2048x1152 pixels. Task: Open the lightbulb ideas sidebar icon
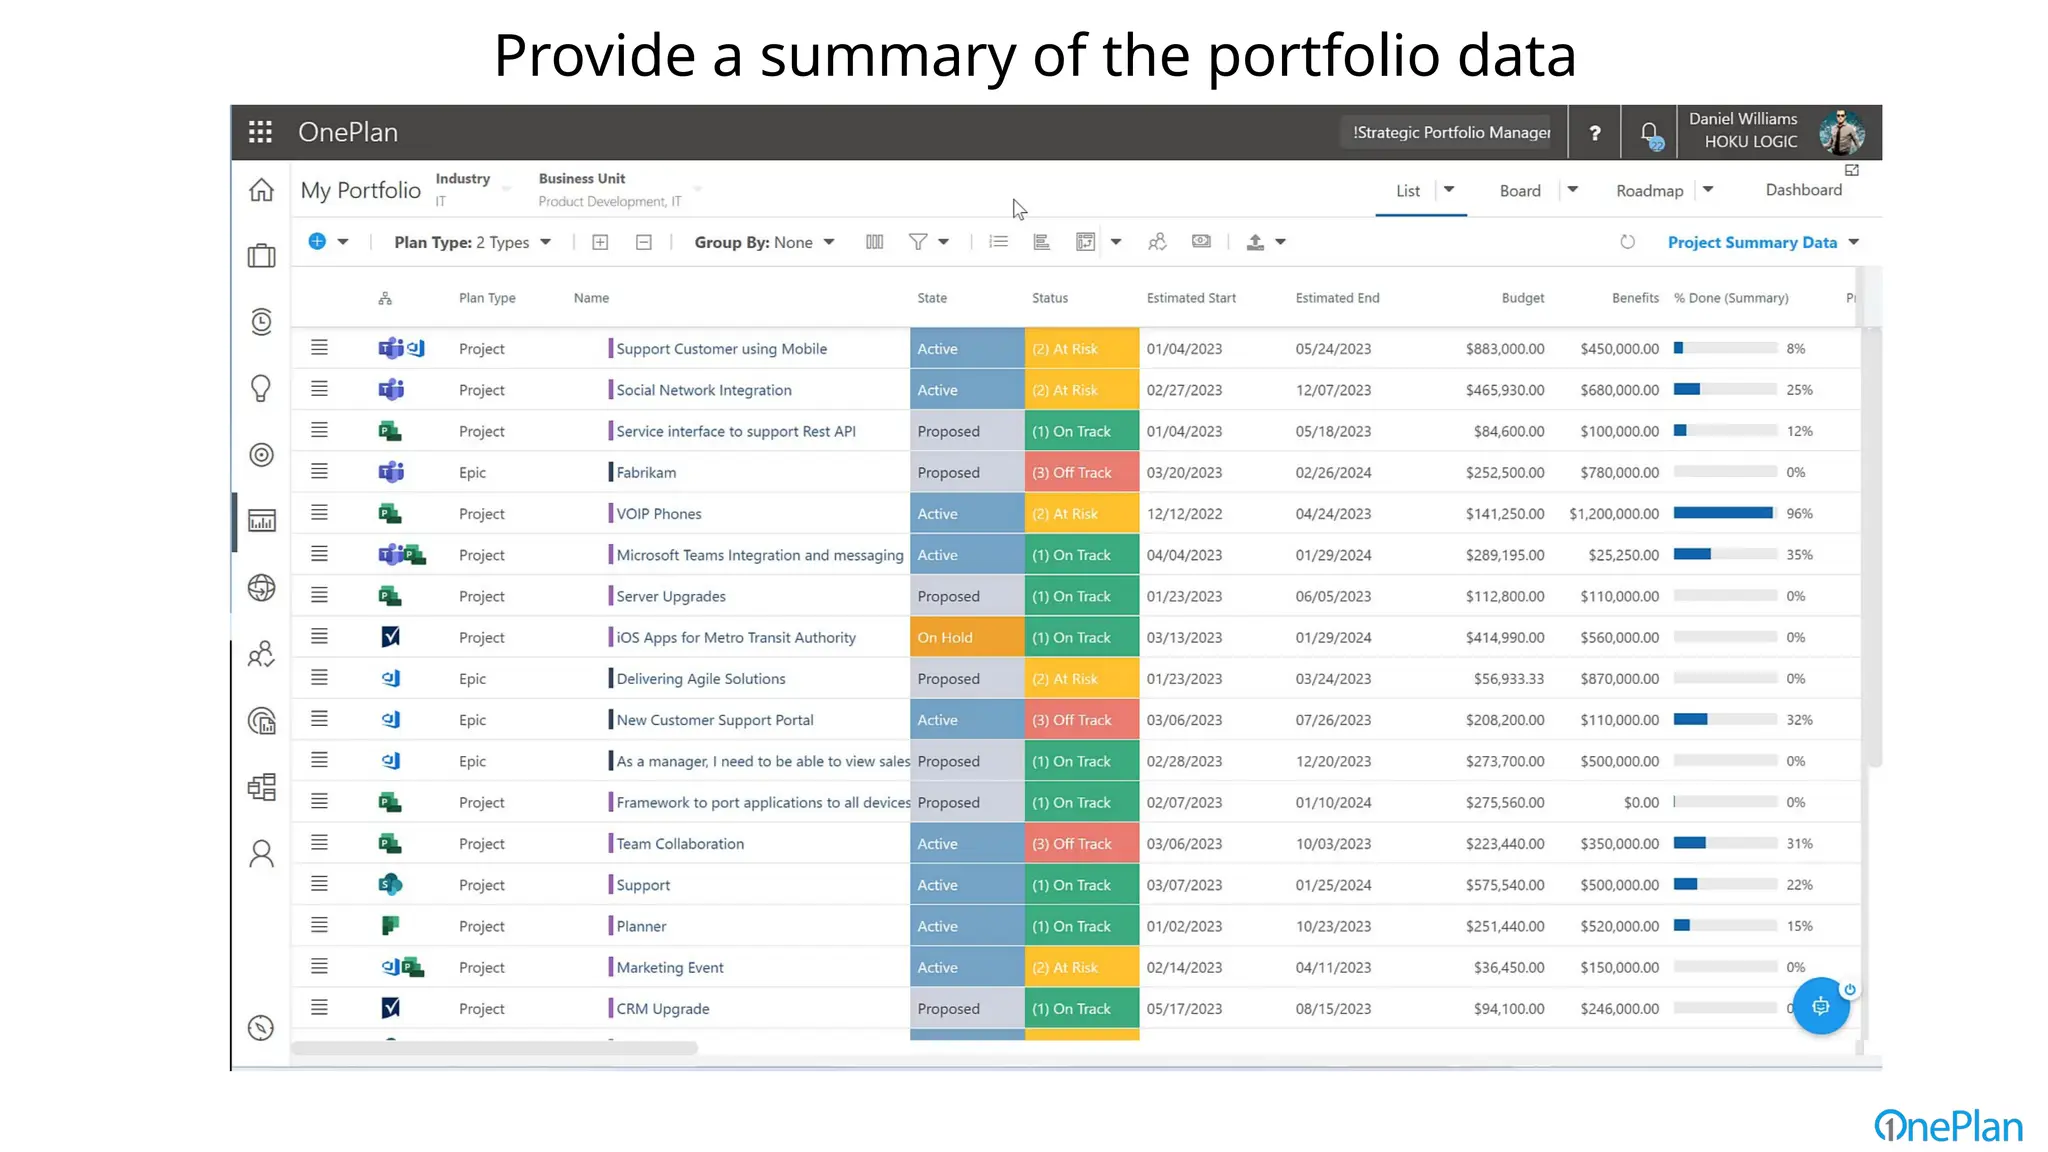(261, 388)
